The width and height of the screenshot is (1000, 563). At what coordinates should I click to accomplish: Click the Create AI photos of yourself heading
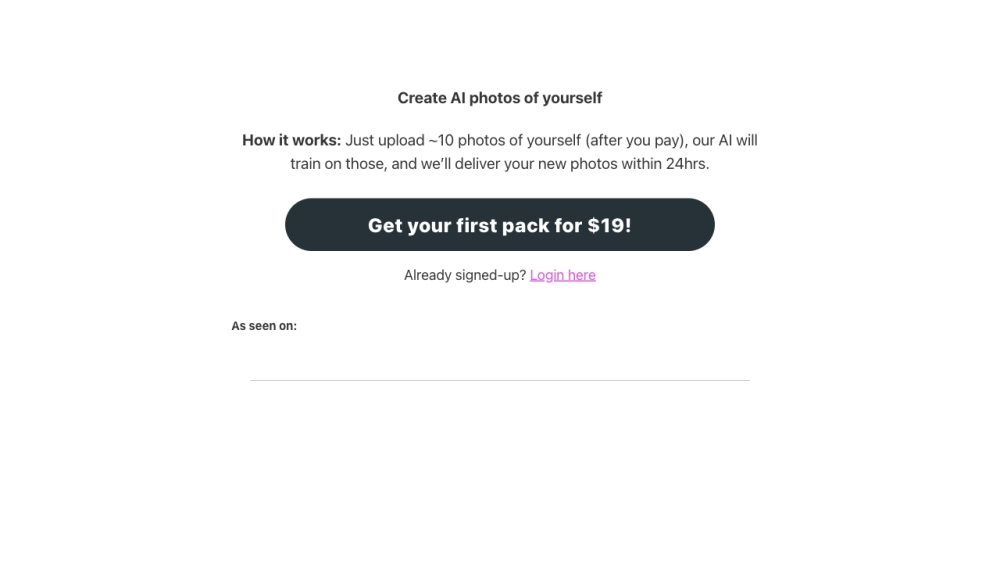pyautogui.click(x=499, y=98)
